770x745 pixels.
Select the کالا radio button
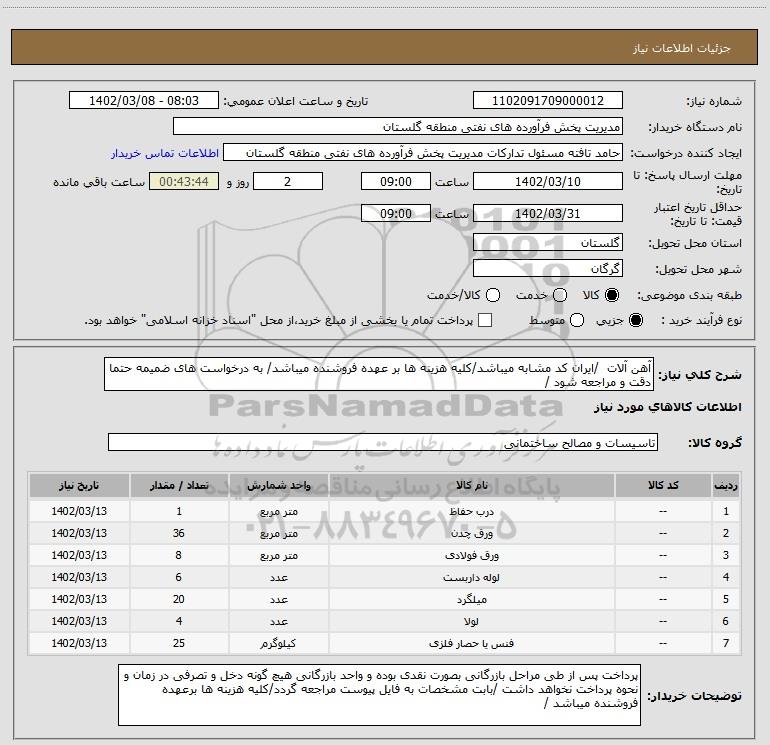pyautogui.click(x=612, y=295)
